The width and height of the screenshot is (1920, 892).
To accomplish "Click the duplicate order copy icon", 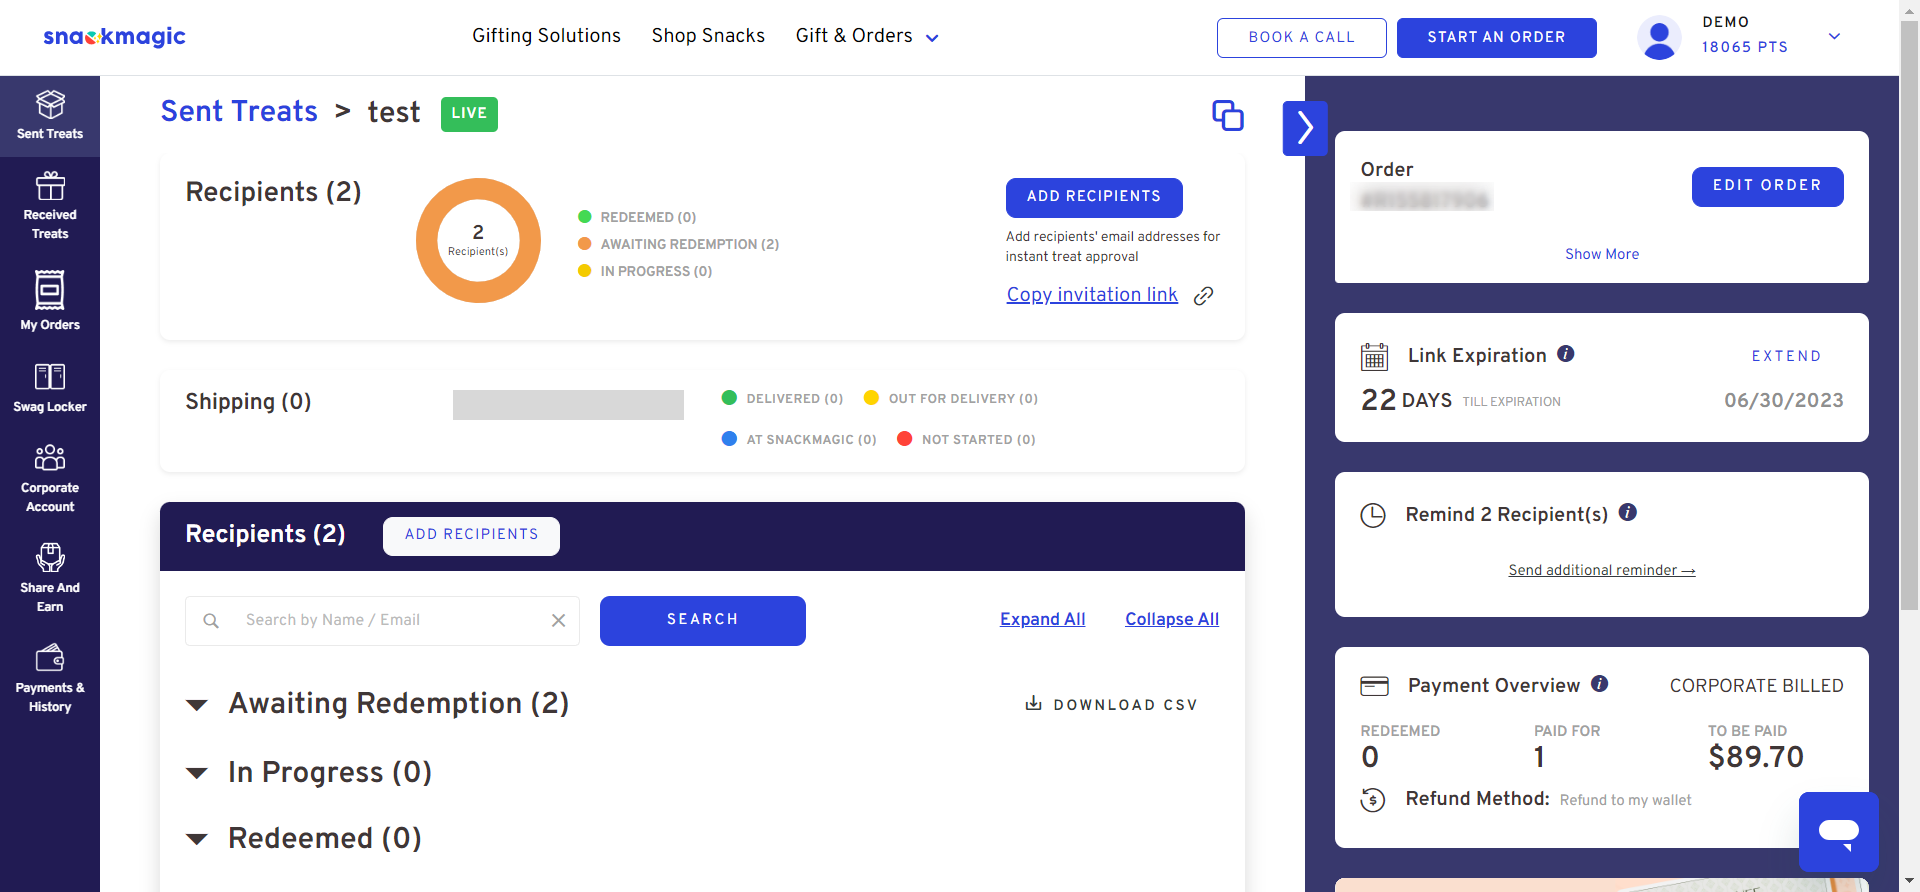I will click(x=1227, y=115).
